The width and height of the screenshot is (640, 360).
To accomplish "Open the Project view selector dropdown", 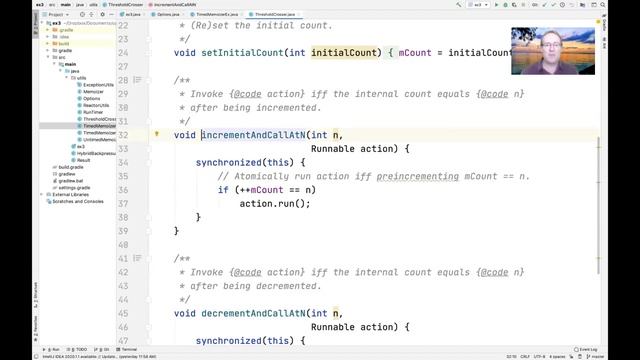I will (x=56, y=14).
